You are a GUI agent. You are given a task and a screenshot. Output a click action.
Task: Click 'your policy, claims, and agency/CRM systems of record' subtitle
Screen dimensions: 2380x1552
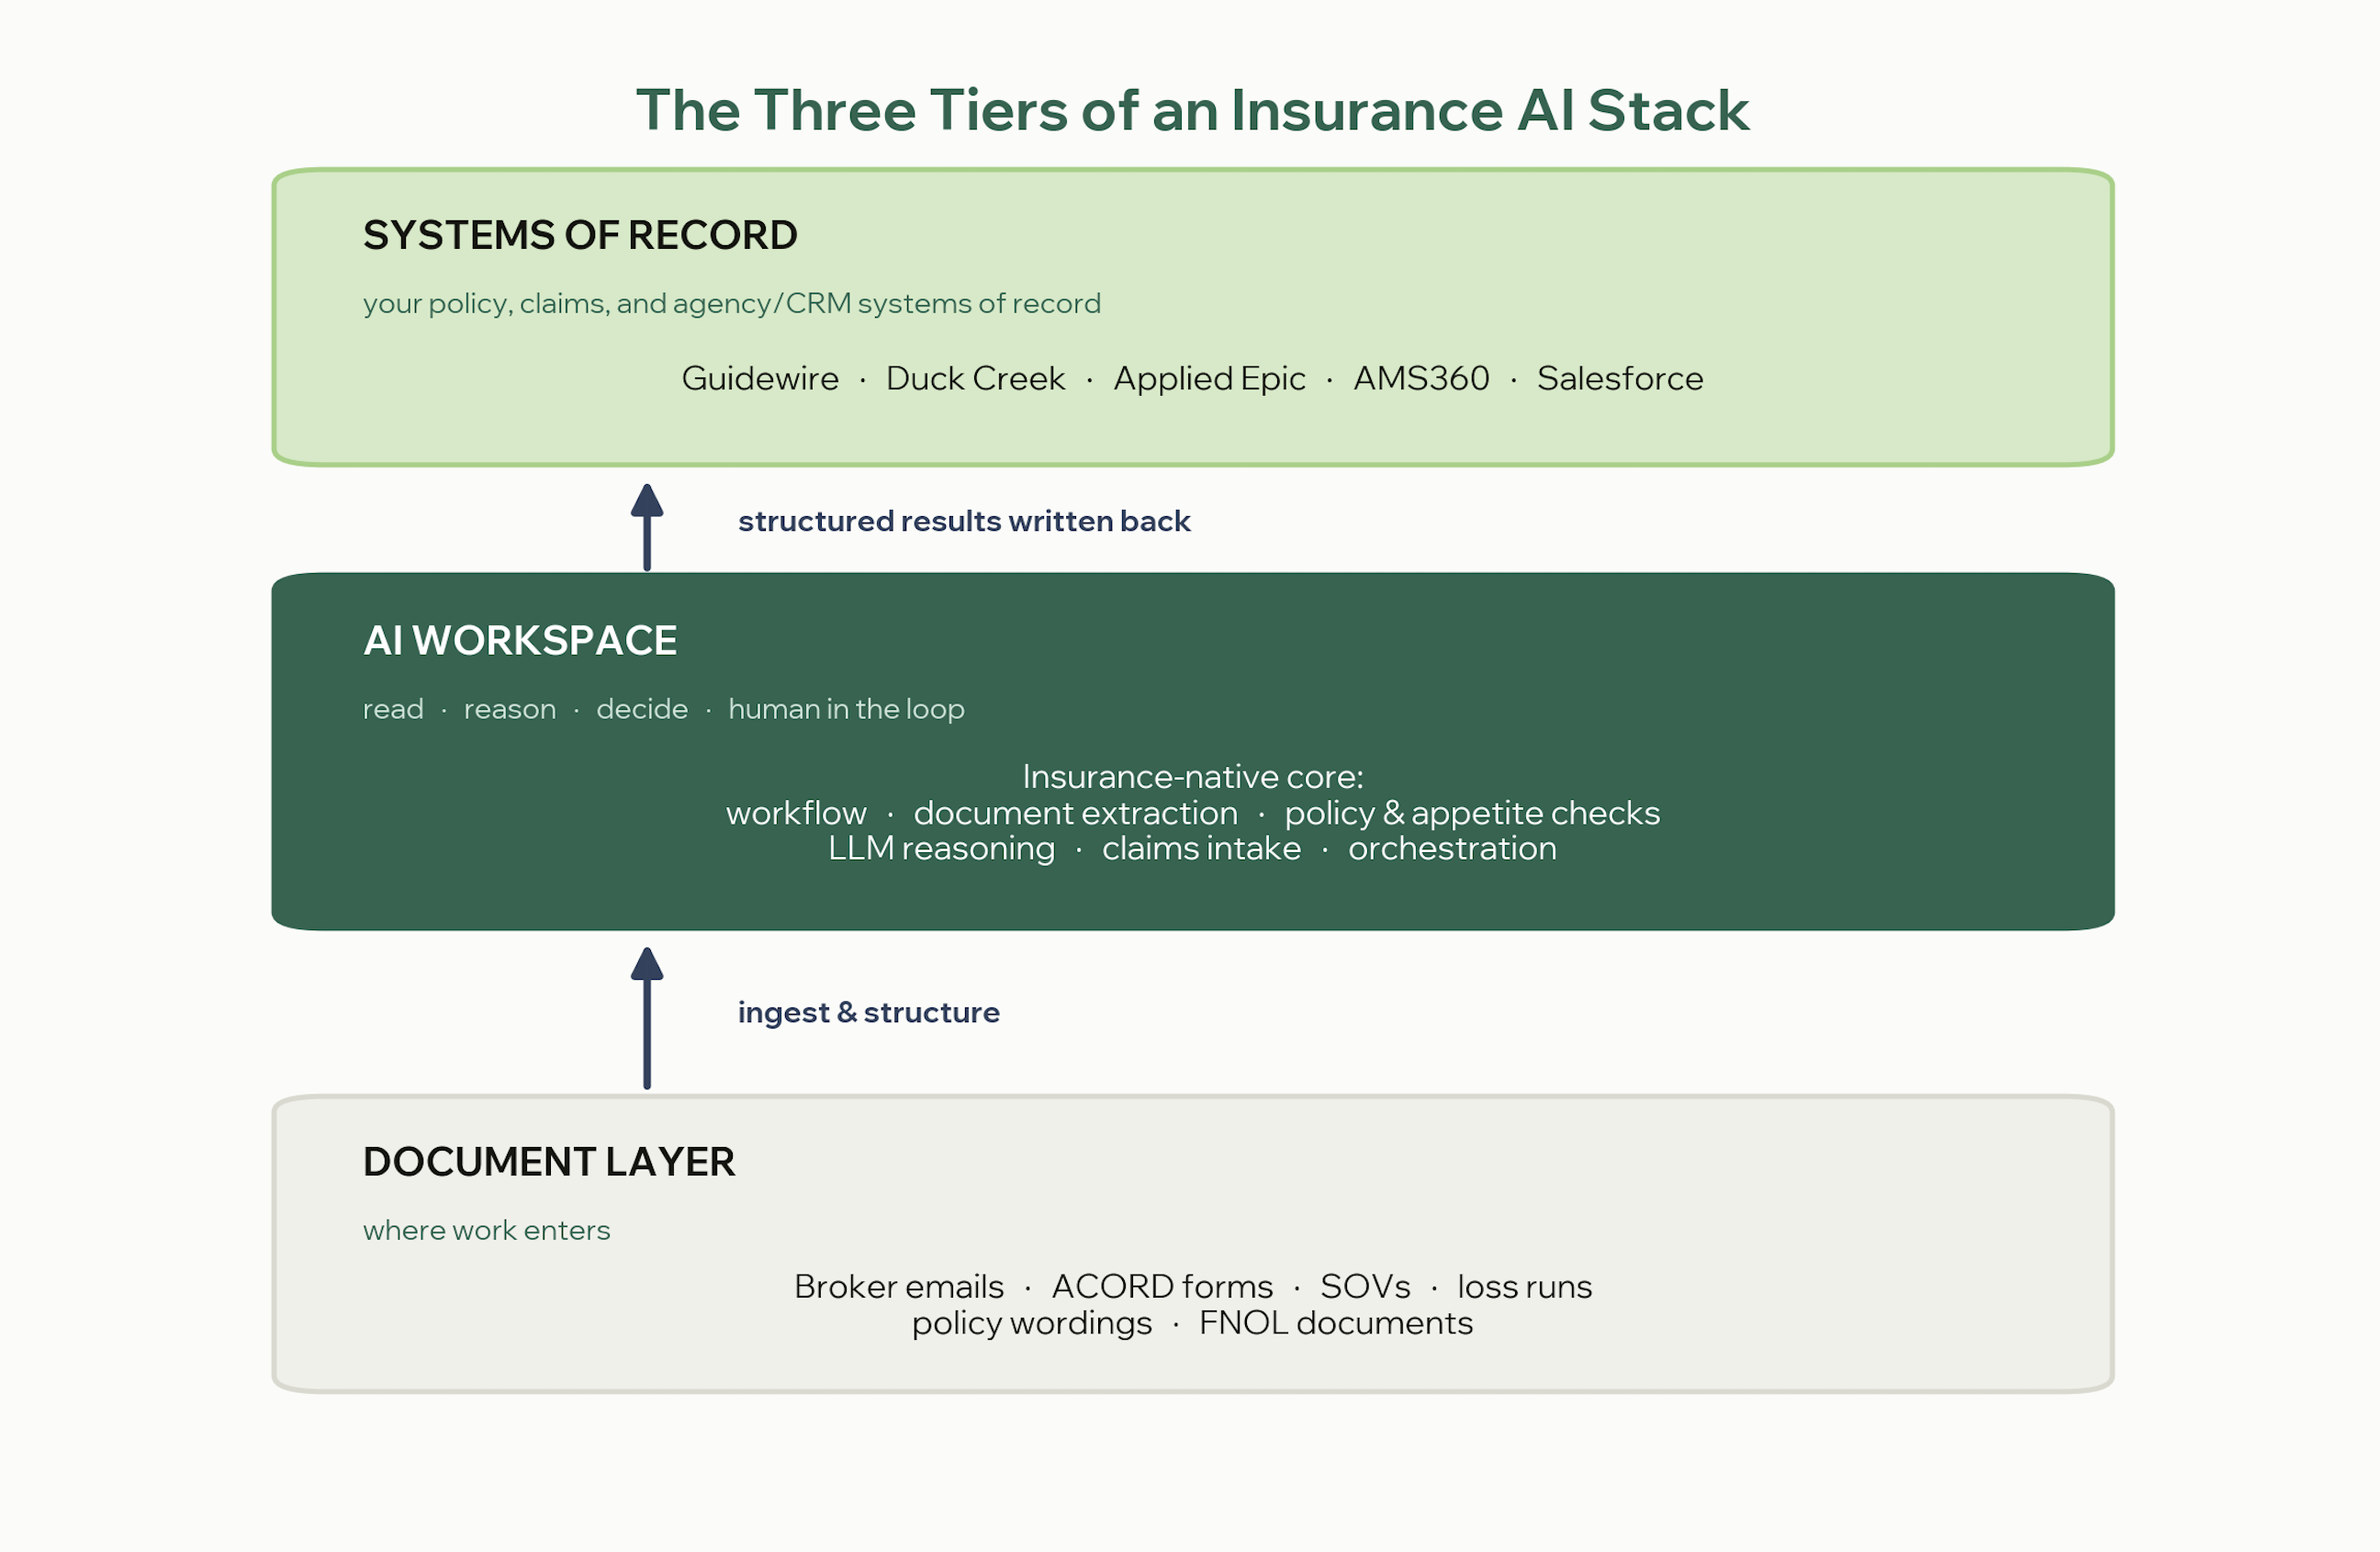pos(732,303)
